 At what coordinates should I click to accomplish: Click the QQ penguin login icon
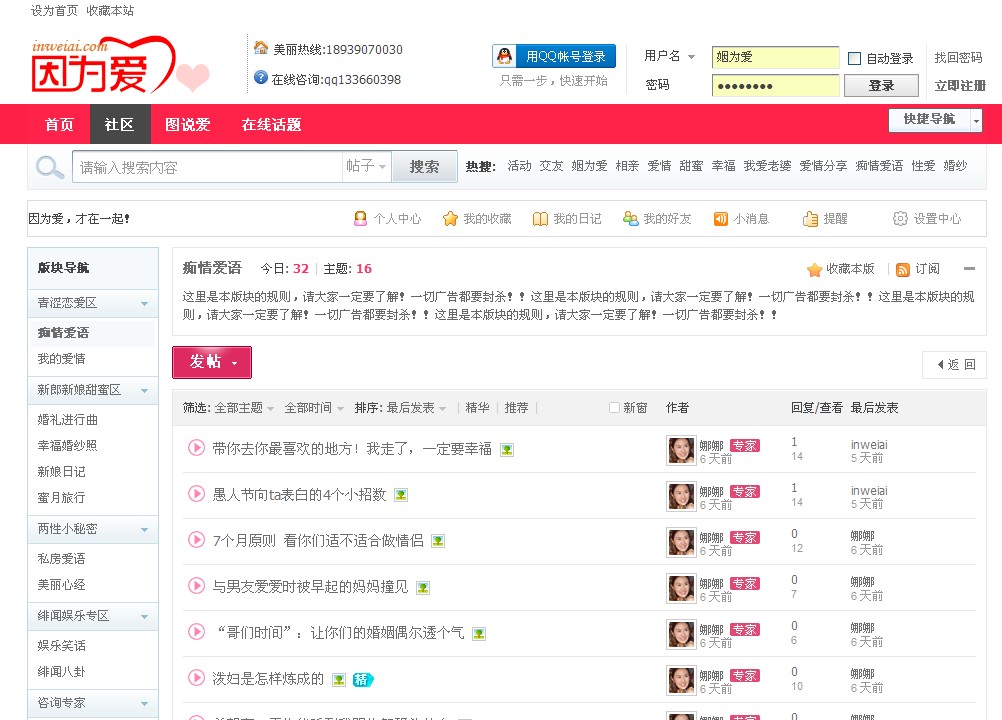coord(505,56)
